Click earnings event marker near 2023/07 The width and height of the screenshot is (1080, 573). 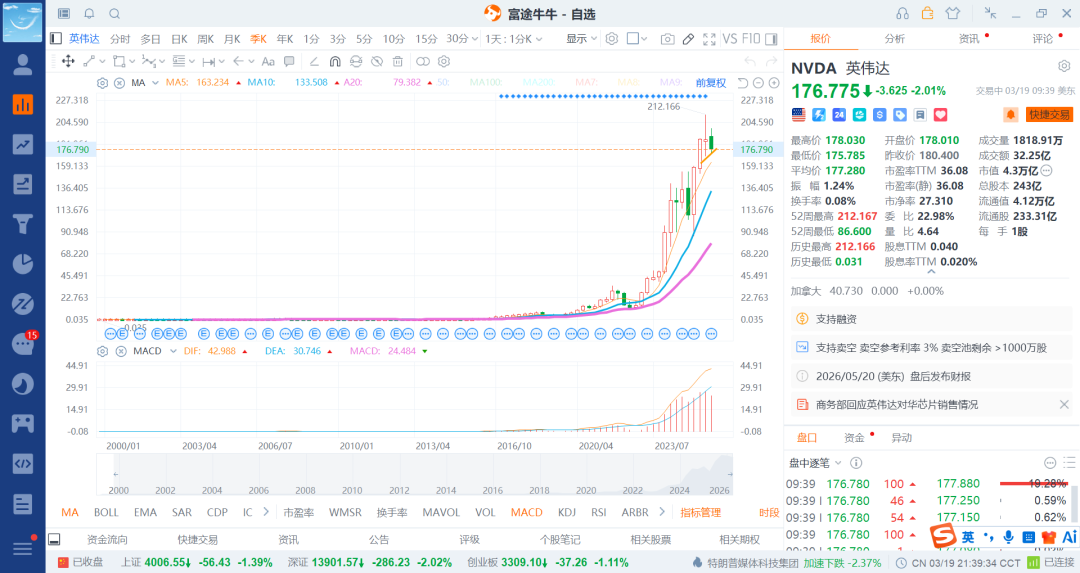[665, 334]
